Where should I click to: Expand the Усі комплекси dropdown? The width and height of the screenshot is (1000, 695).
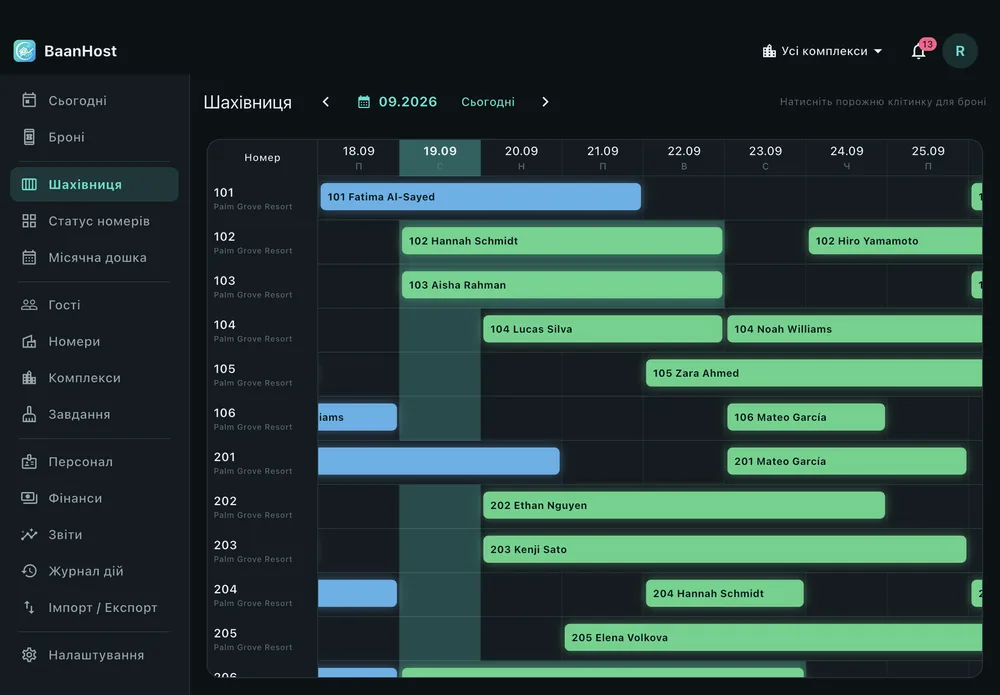822,51
